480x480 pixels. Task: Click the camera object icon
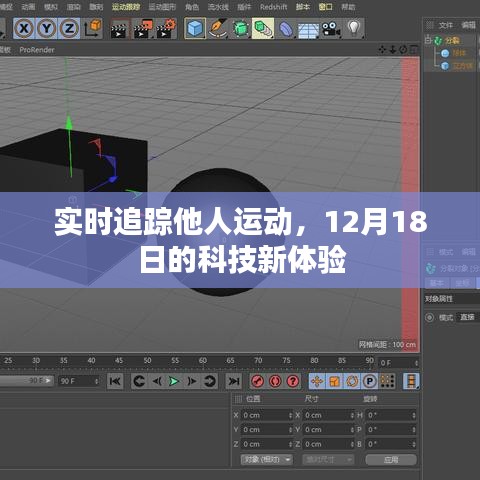tap(331, 29)
